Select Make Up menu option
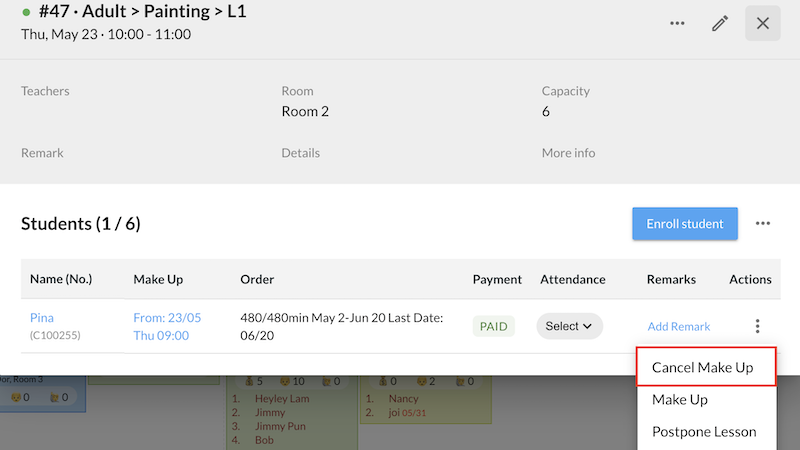The image size is (800, 450). click(x=680, y=400)
